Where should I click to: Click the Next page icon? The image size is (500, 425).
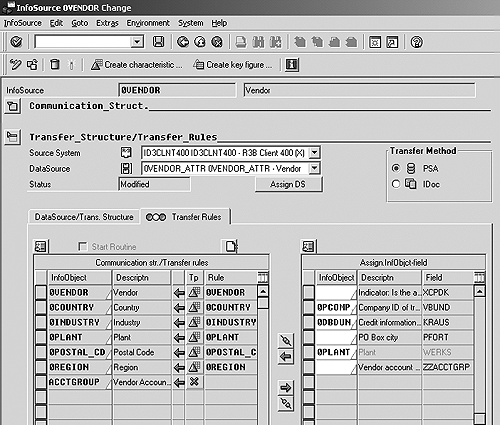(x=334, y=42)
